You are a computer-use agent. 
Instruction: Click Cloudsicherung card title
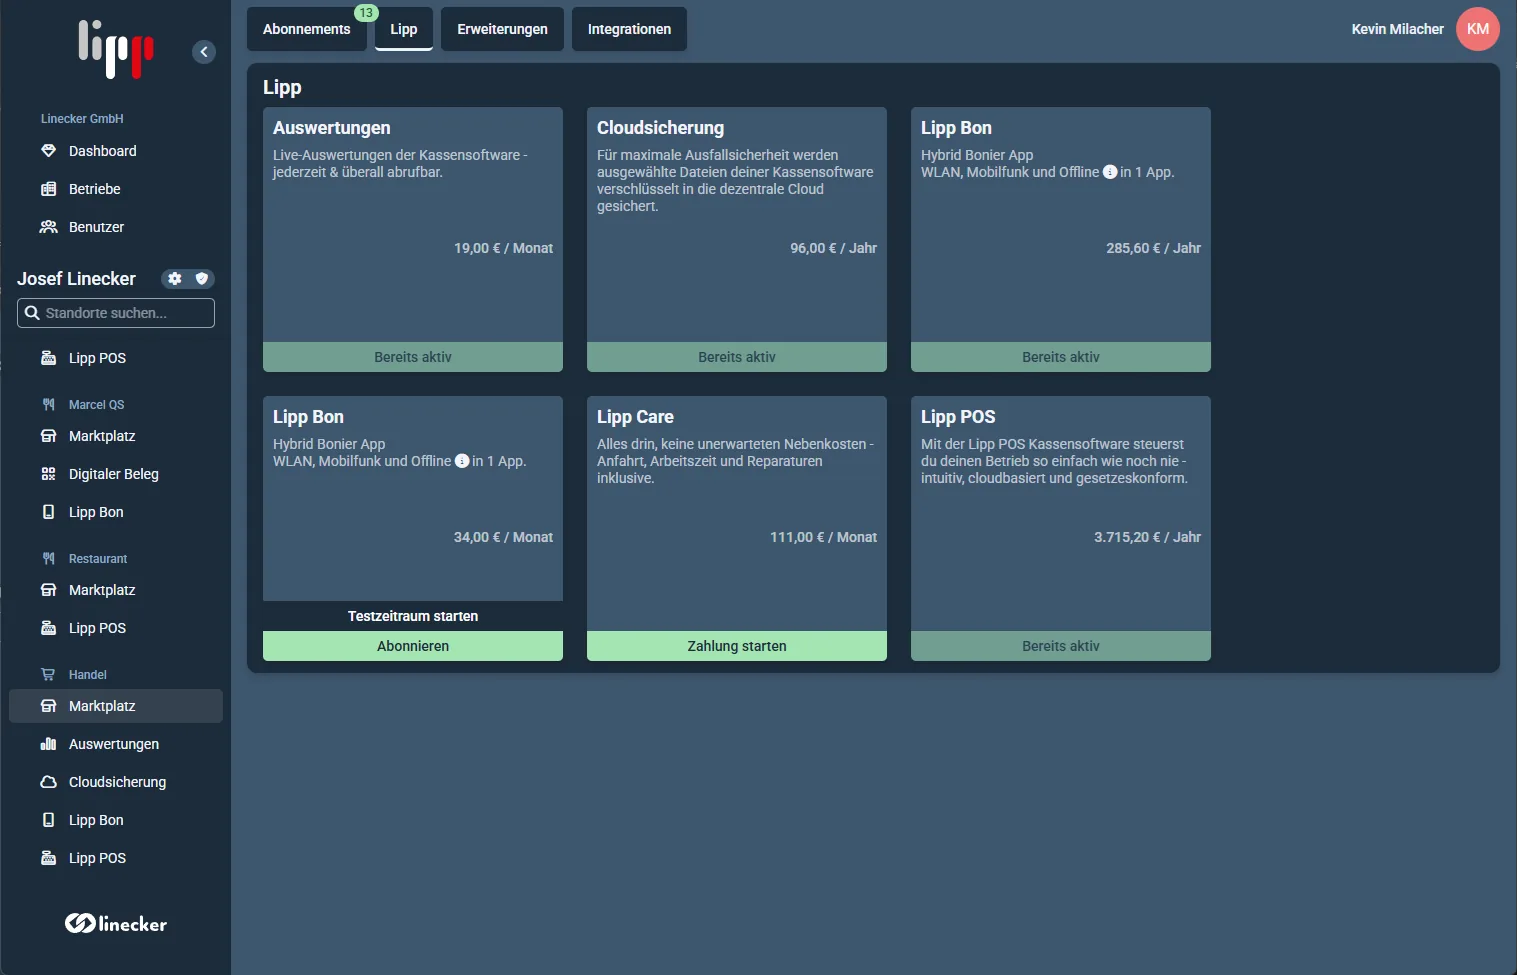660,128
